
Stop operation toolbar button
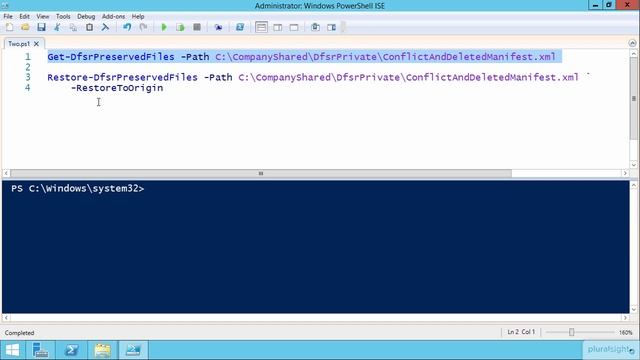197,27
